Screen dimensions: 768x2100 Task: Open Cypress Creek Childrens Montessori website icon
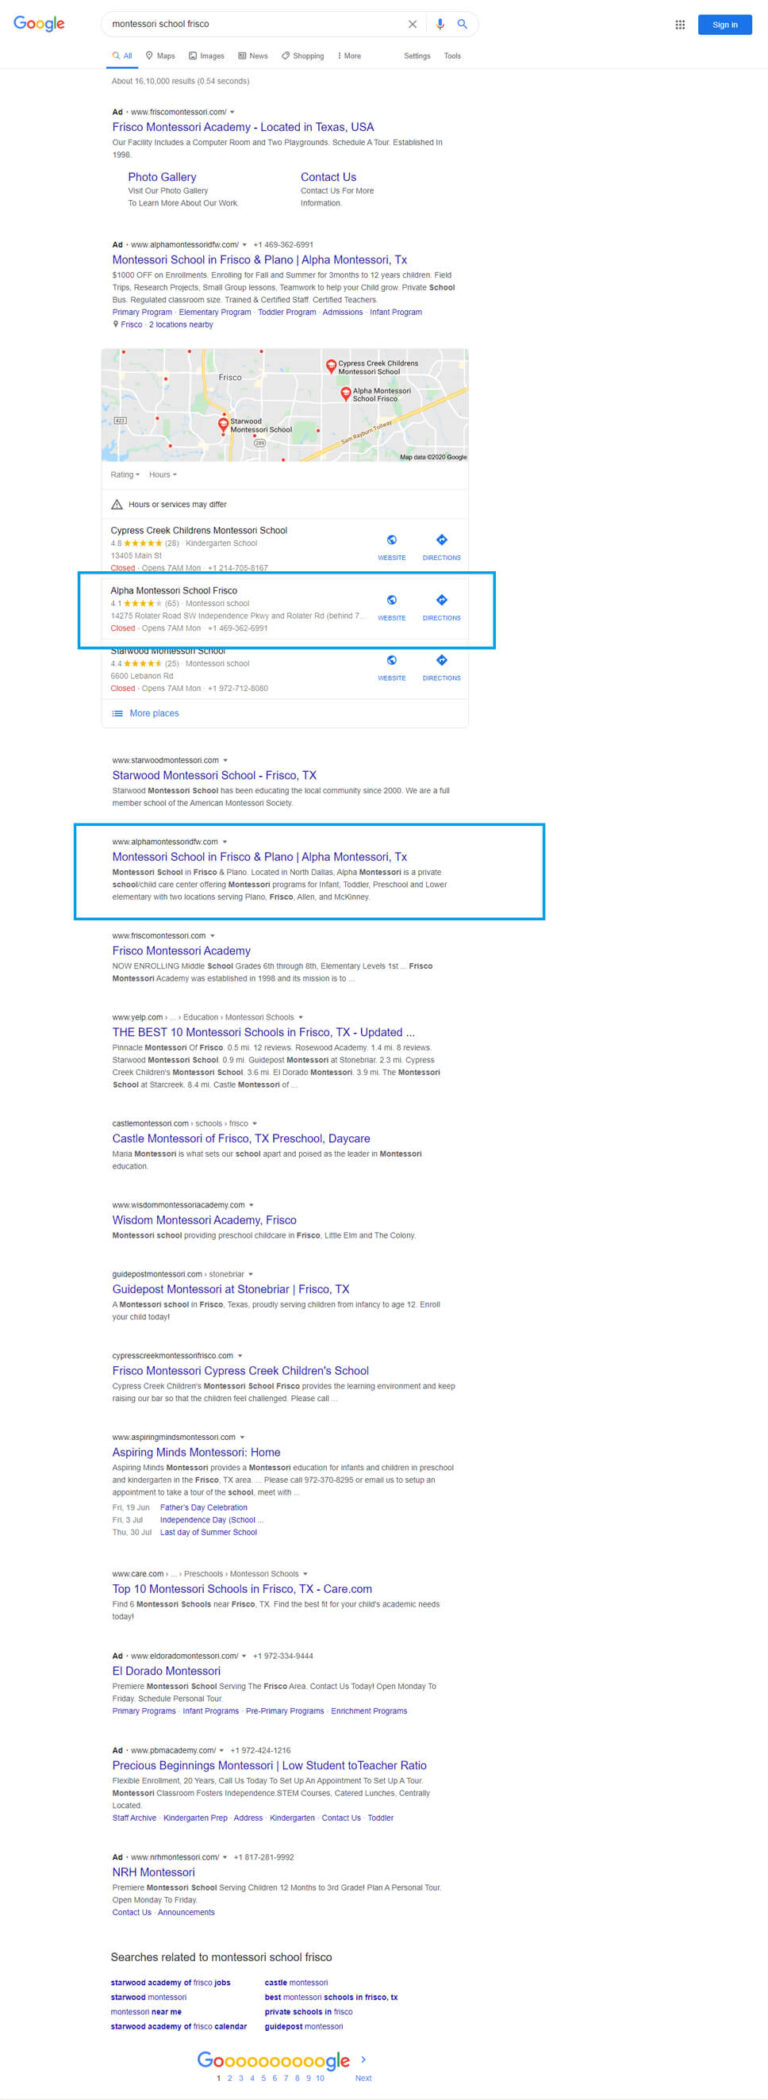coord(392,540)
